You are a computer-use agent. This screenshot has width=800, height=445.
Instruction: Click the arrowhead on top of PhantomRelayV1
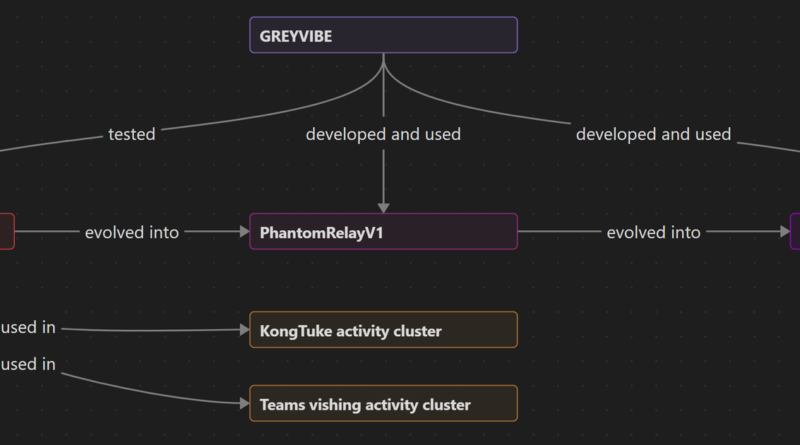coord(384,208)
